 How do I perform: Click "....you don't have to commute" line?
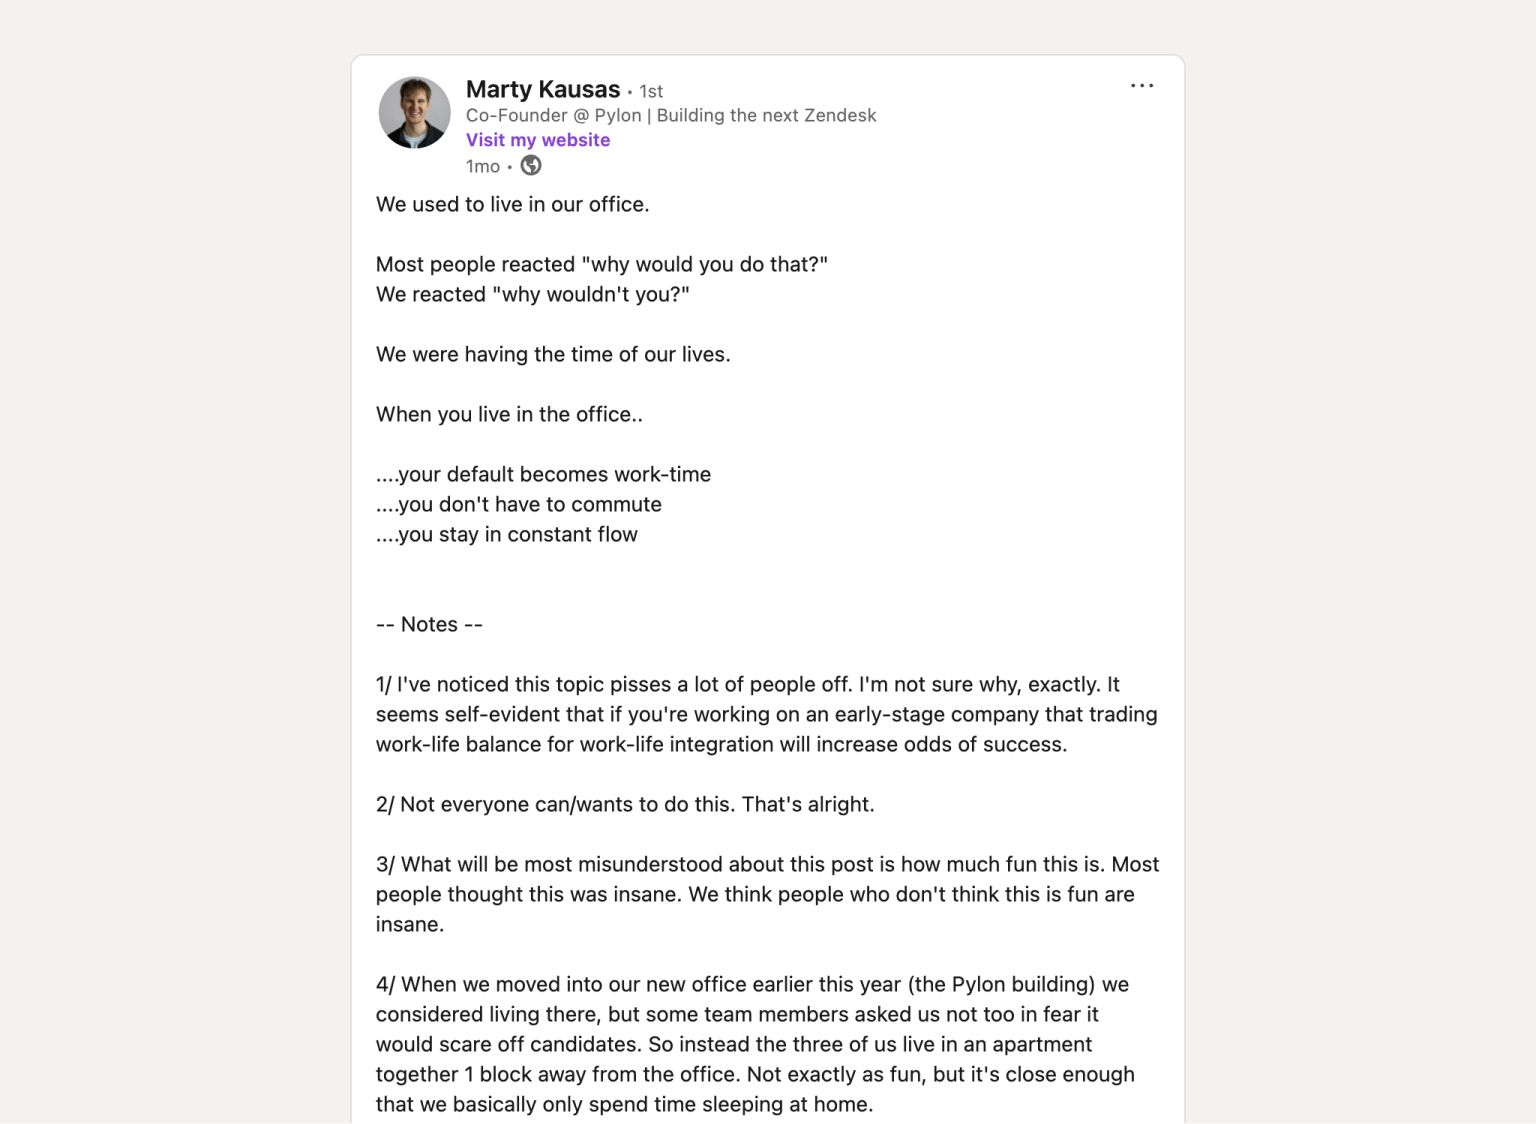[x=519, y=504]
